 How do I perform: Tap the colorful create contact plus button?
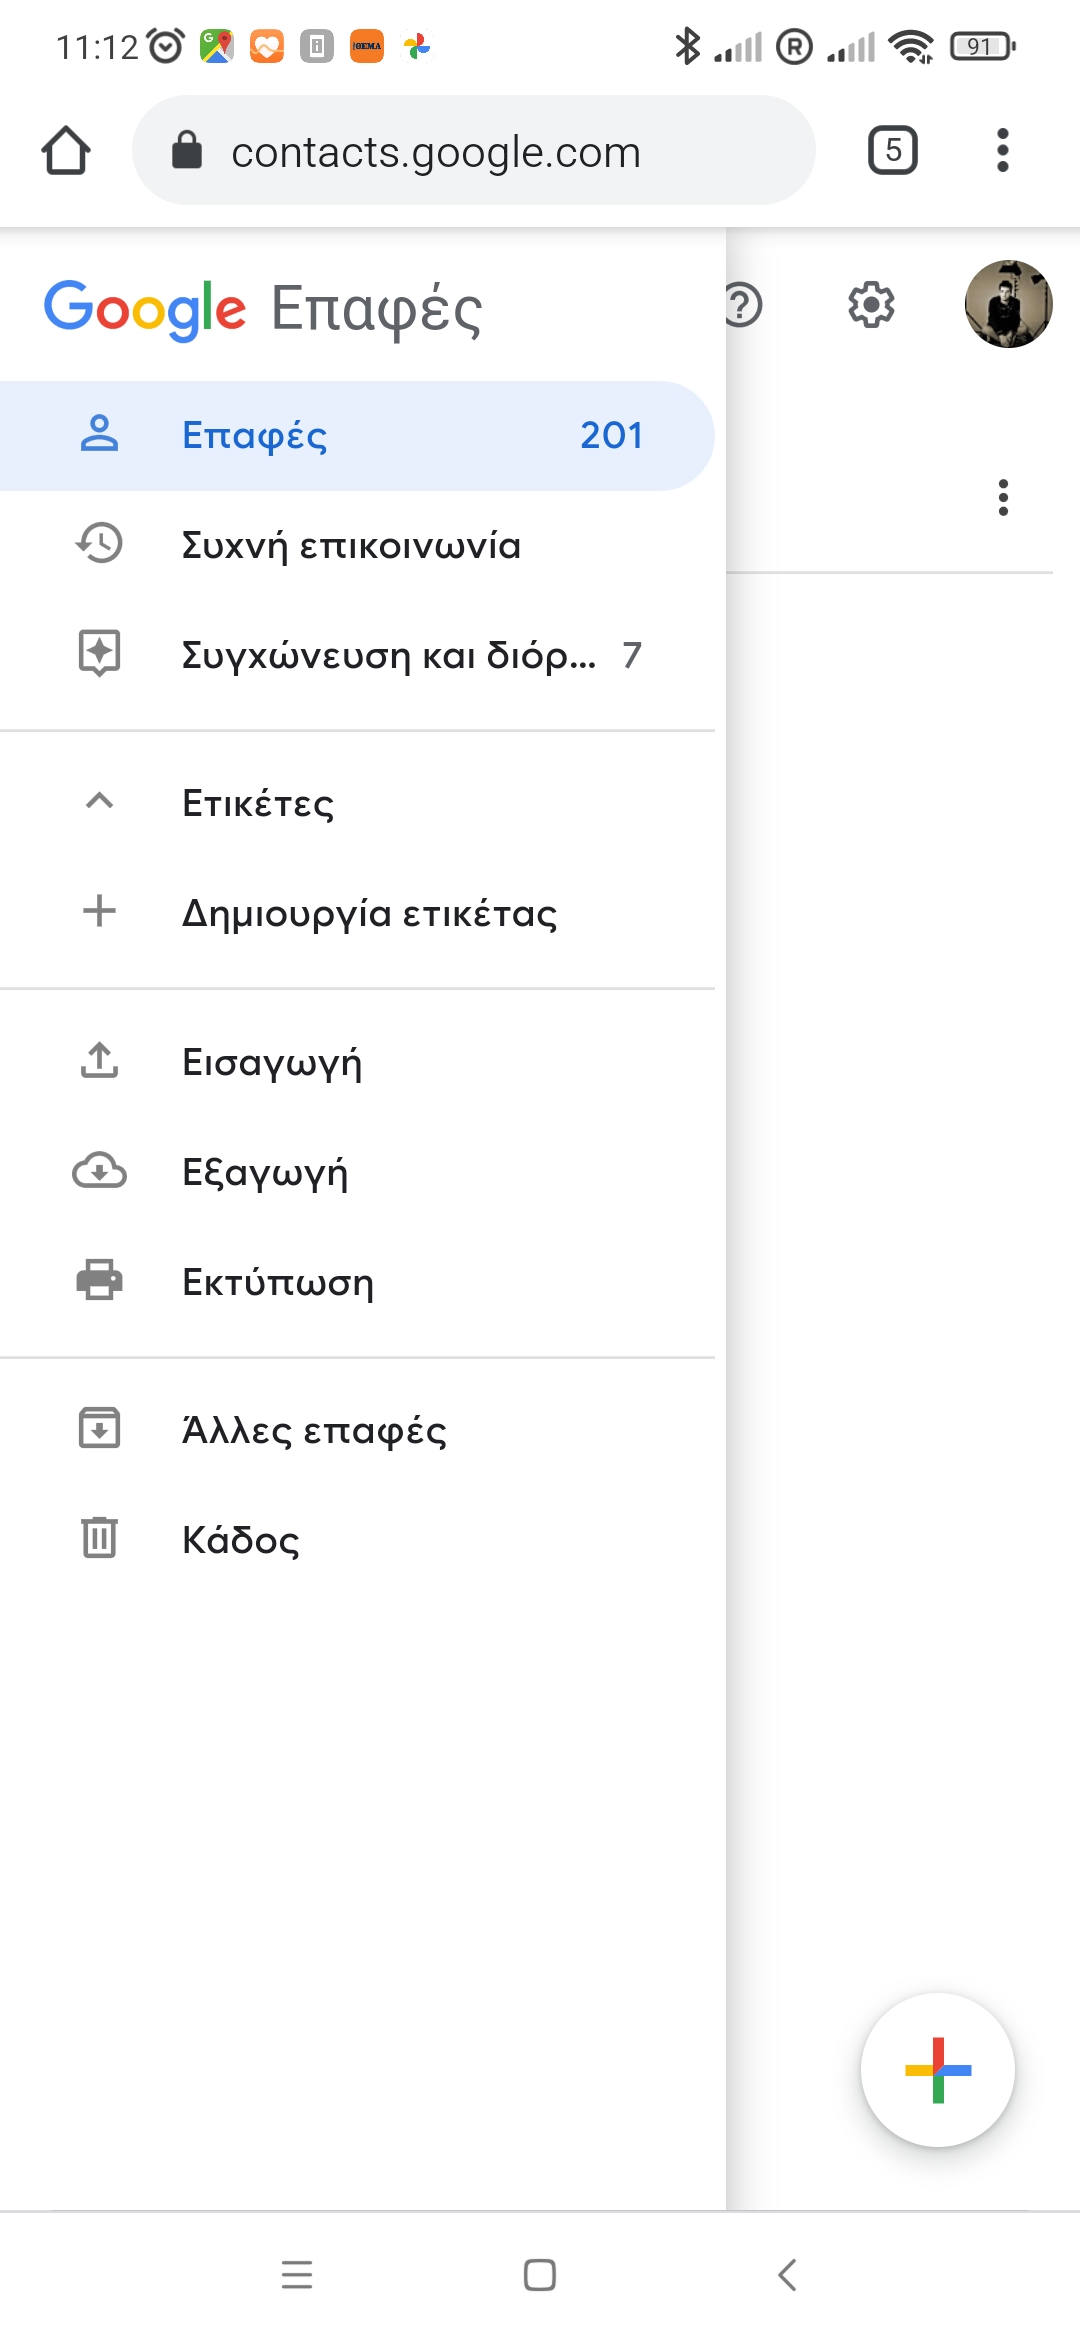click(937, 2070)
